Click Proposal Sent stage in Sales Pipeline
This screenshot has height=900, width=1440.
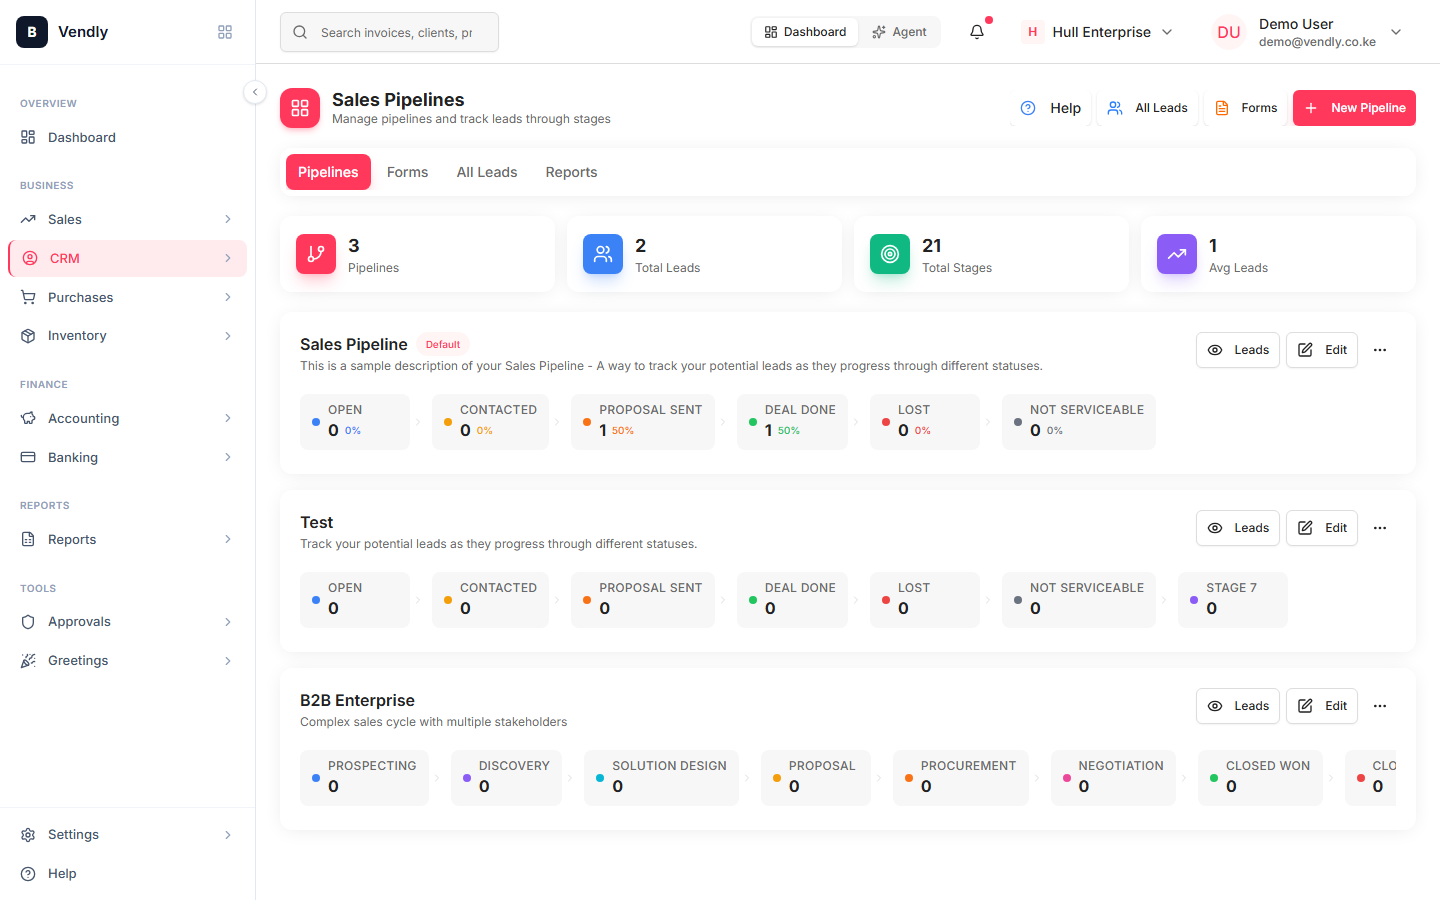click(x=643, y=422)
